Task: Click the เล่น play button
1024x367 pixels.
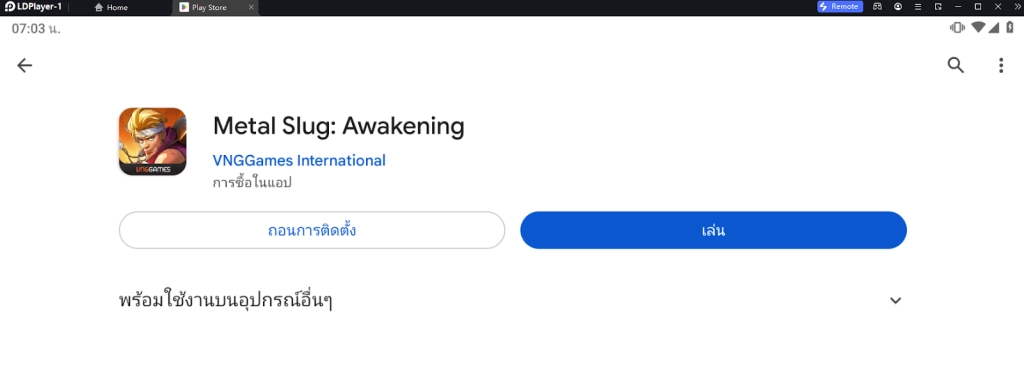Action: pyautogui.click(x=713, y=230)
